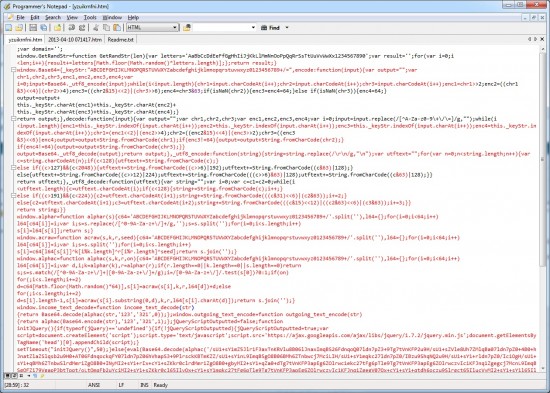Open the Search menu
550x393 pixels.
click(53, 17)
